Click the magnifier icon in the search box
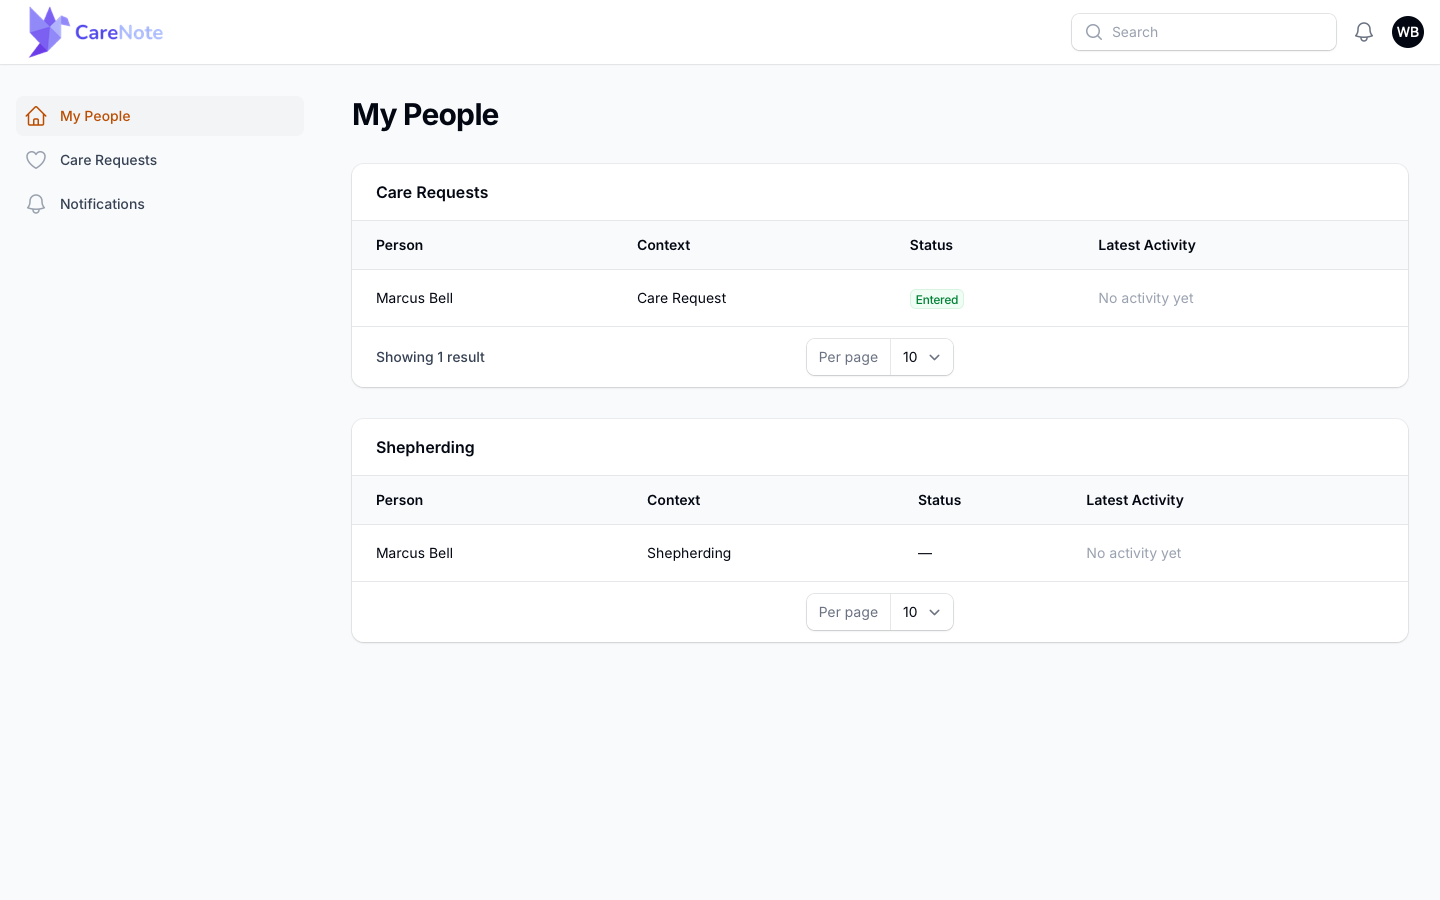The width and height of the screenshot is (1440, 900). click(x=1094, y=32)
